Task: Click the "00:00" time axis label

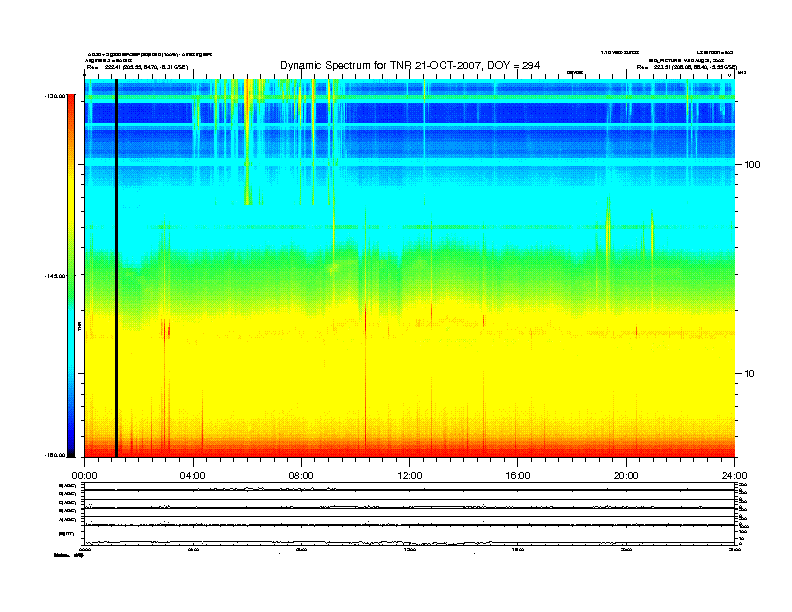Action: pyautogui.click(x=84, y=476)
